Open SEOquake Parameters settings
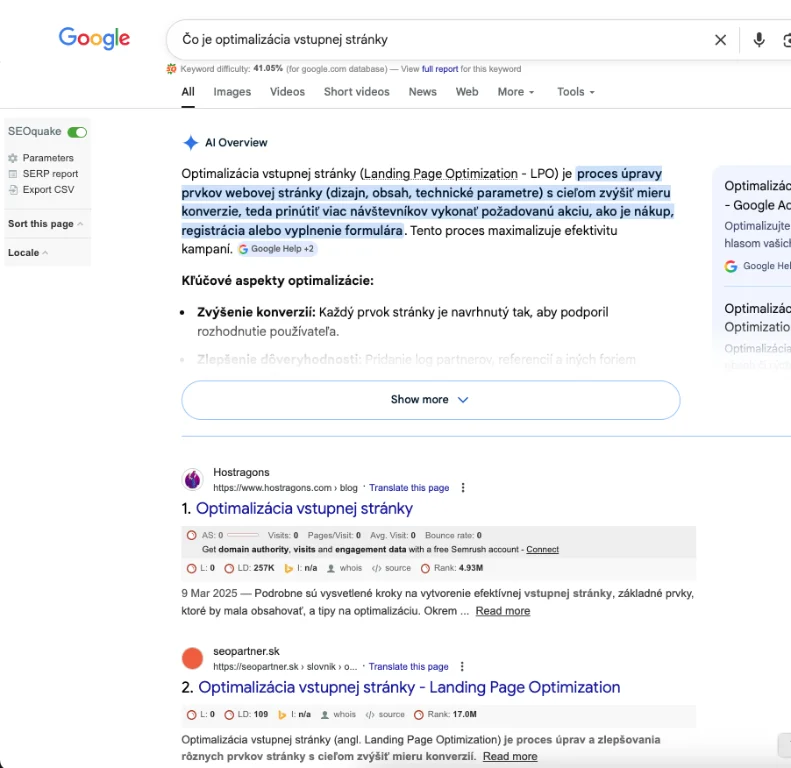This screenshot has height=768, width=791. 47,158
